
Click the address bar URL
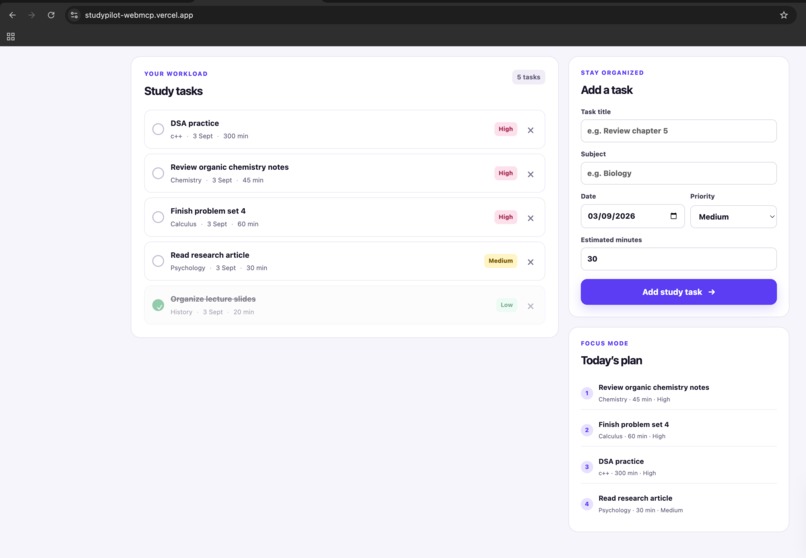pos(139,15)
